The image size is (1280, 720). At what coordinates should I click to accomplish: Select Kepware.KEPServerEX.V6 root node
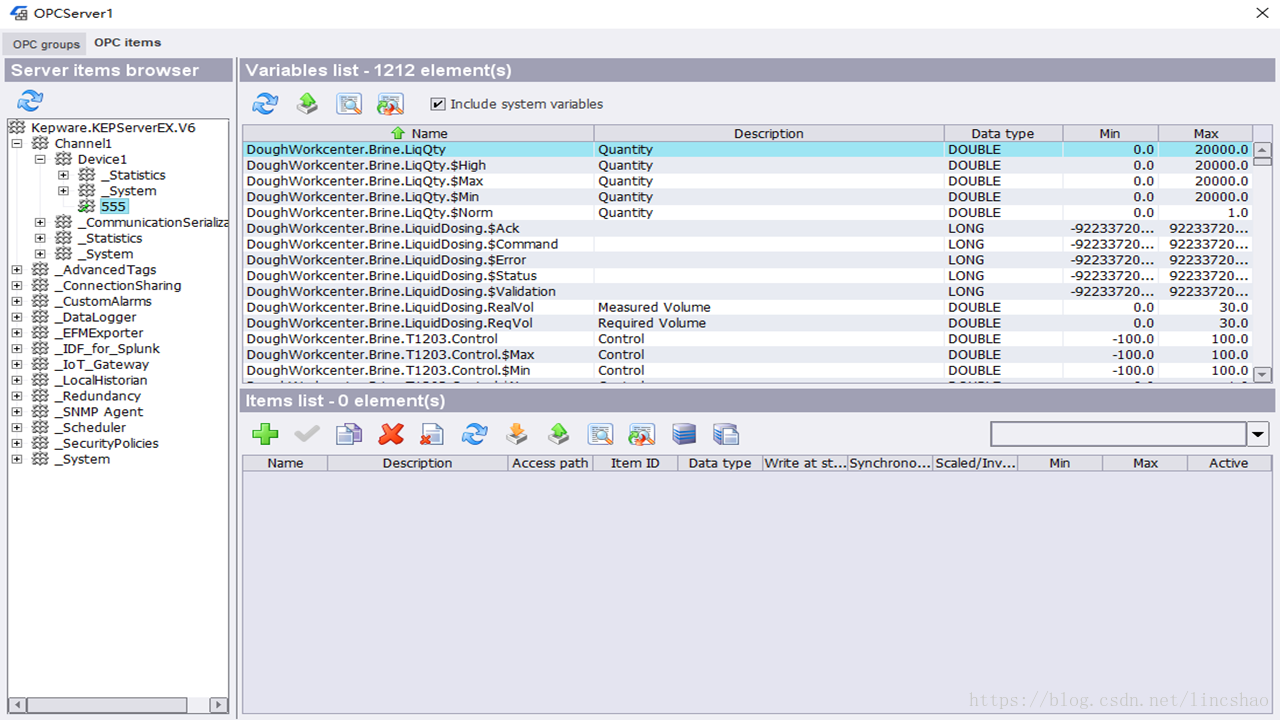point(113,128)
